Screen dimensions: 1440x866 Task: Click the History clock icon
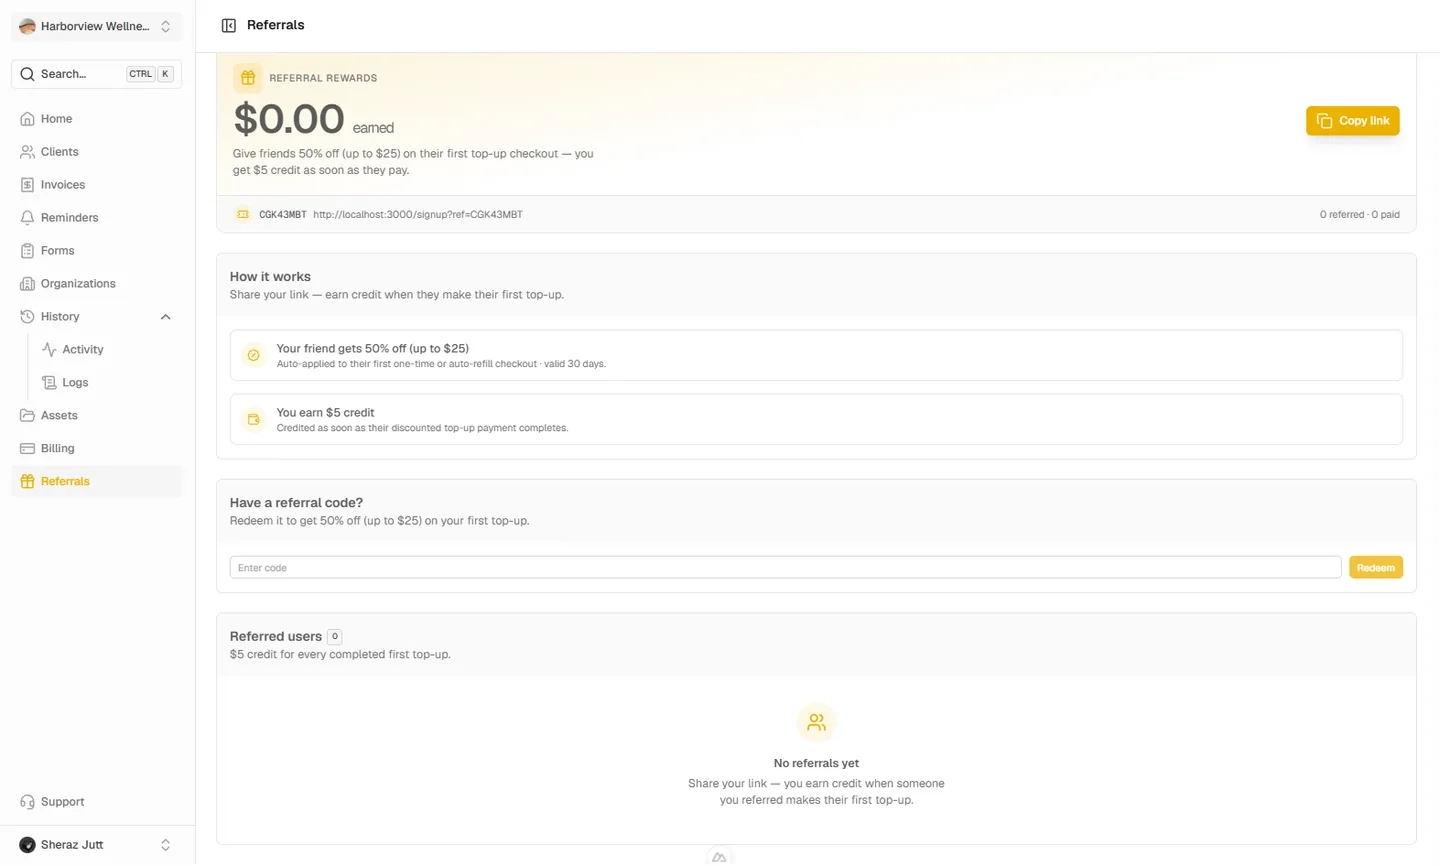(27, 317)
